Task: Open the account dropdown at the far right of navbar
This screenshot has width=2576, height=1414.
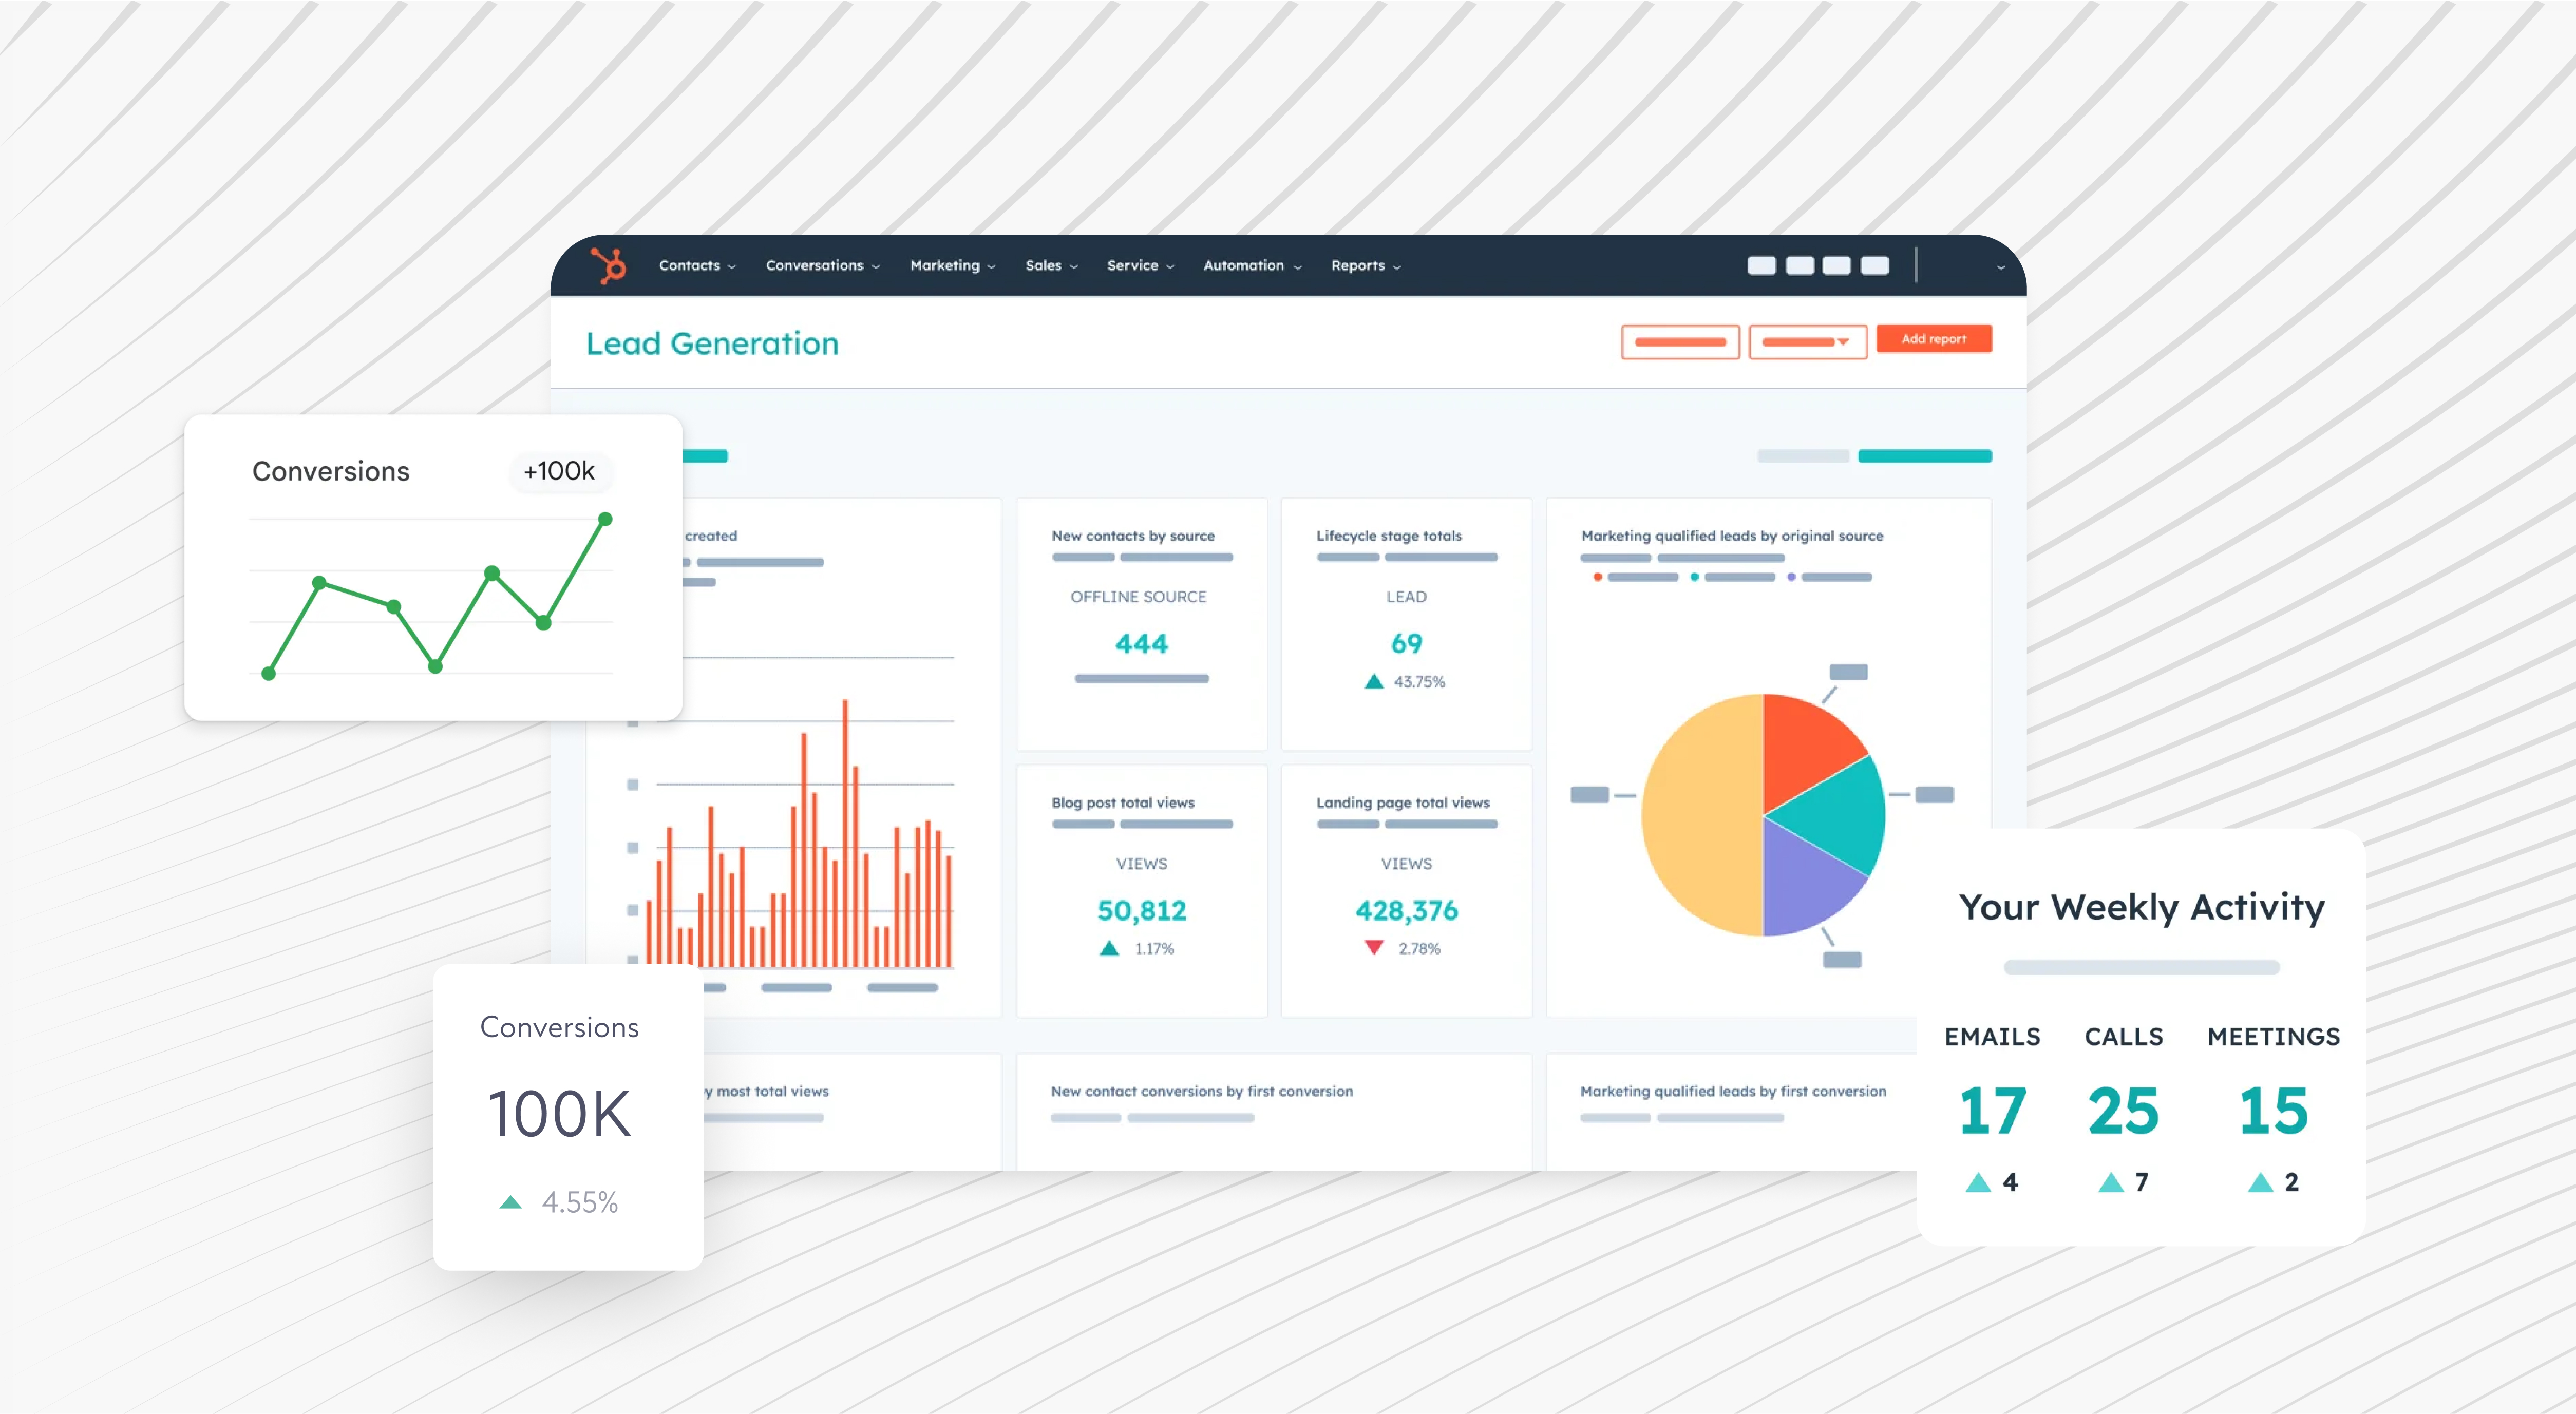Action: click(2001, 267)
